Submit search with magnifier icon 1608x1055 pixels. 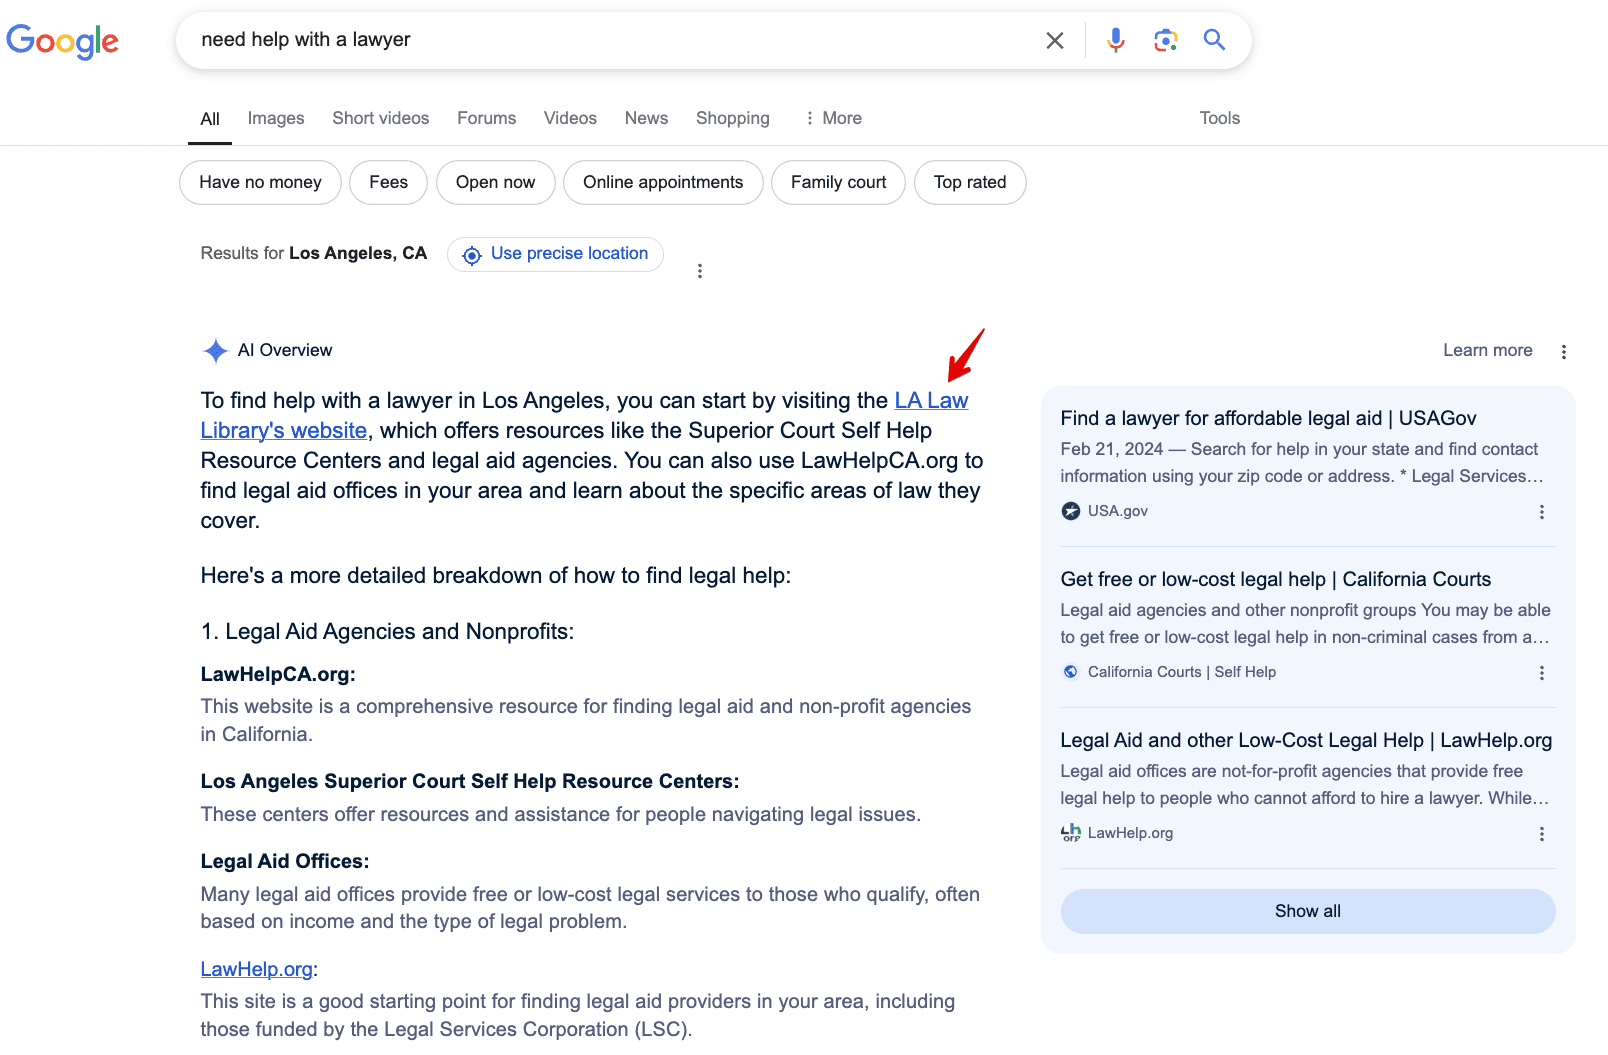click(1214, 40)
